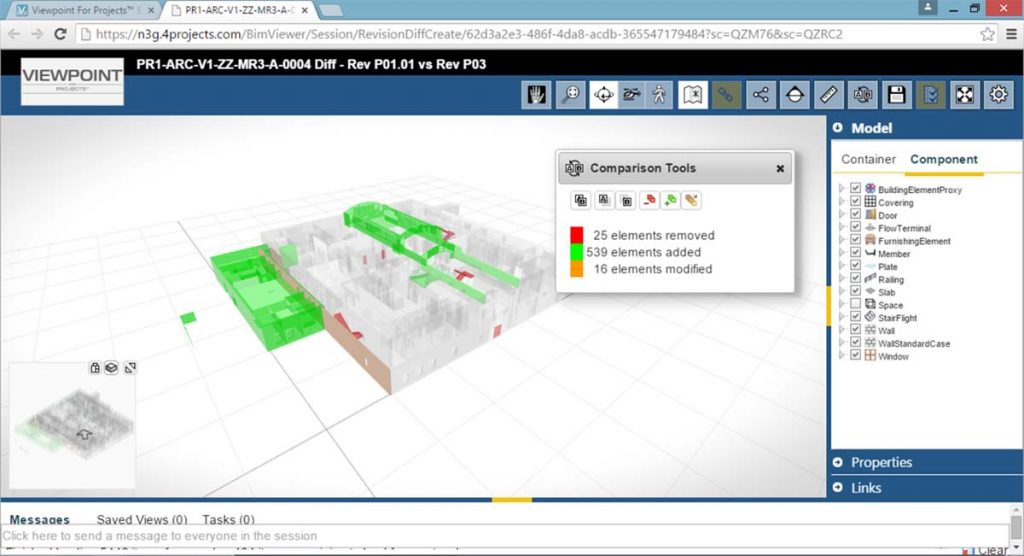Select the Orbit rotate tool
The width and height of the screenshot is (1024, 556).
tap(603, 95)
